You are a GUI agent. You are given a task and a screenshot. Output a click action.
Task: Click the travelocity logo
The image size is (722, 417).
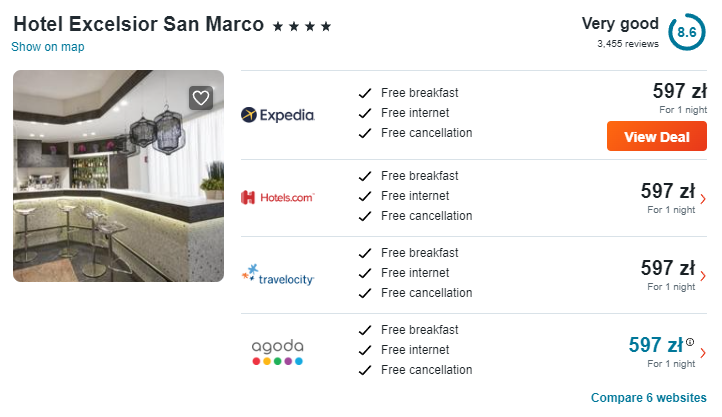(278, 275)
